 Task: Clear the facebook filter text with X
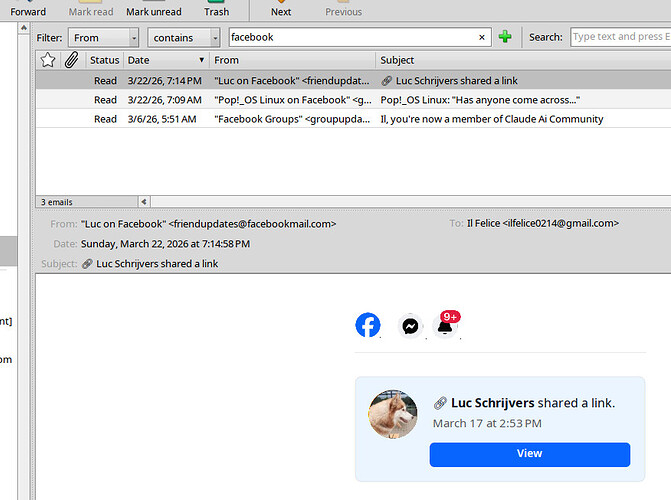pyautogui.click(x=482, y=37)
